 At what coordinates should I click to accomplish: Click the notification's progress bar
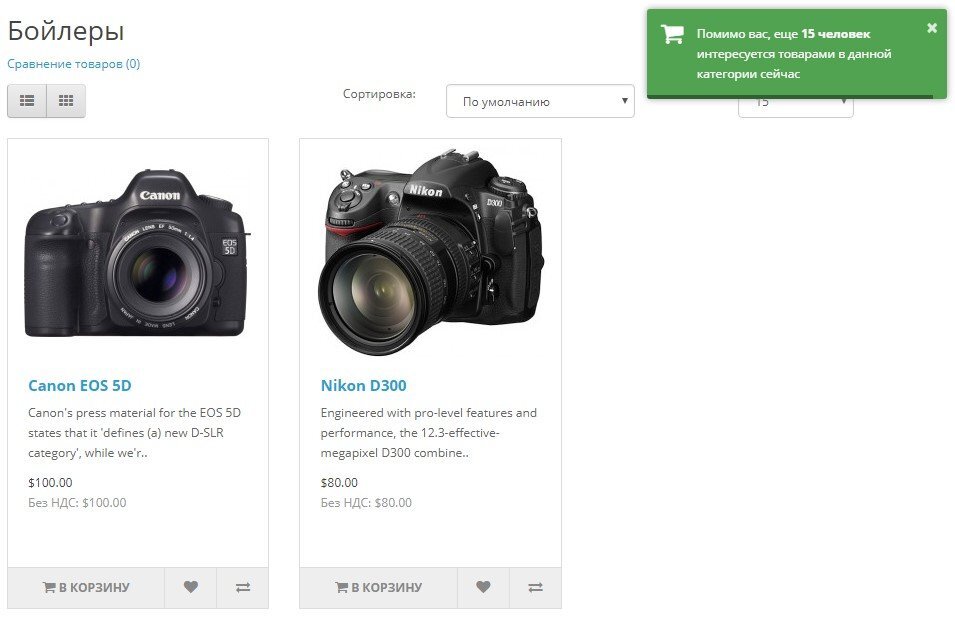tap(790, 97)
